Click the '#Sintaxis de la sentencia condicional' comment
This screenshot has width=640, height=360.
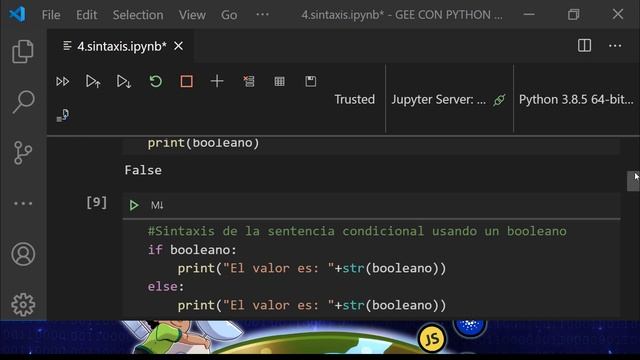(357, 231)
